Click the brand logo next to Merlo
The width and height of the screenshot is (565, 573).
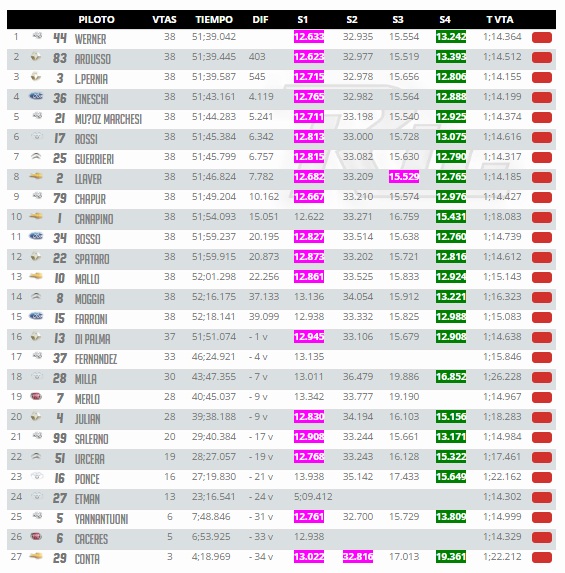[x=36, y=396]
